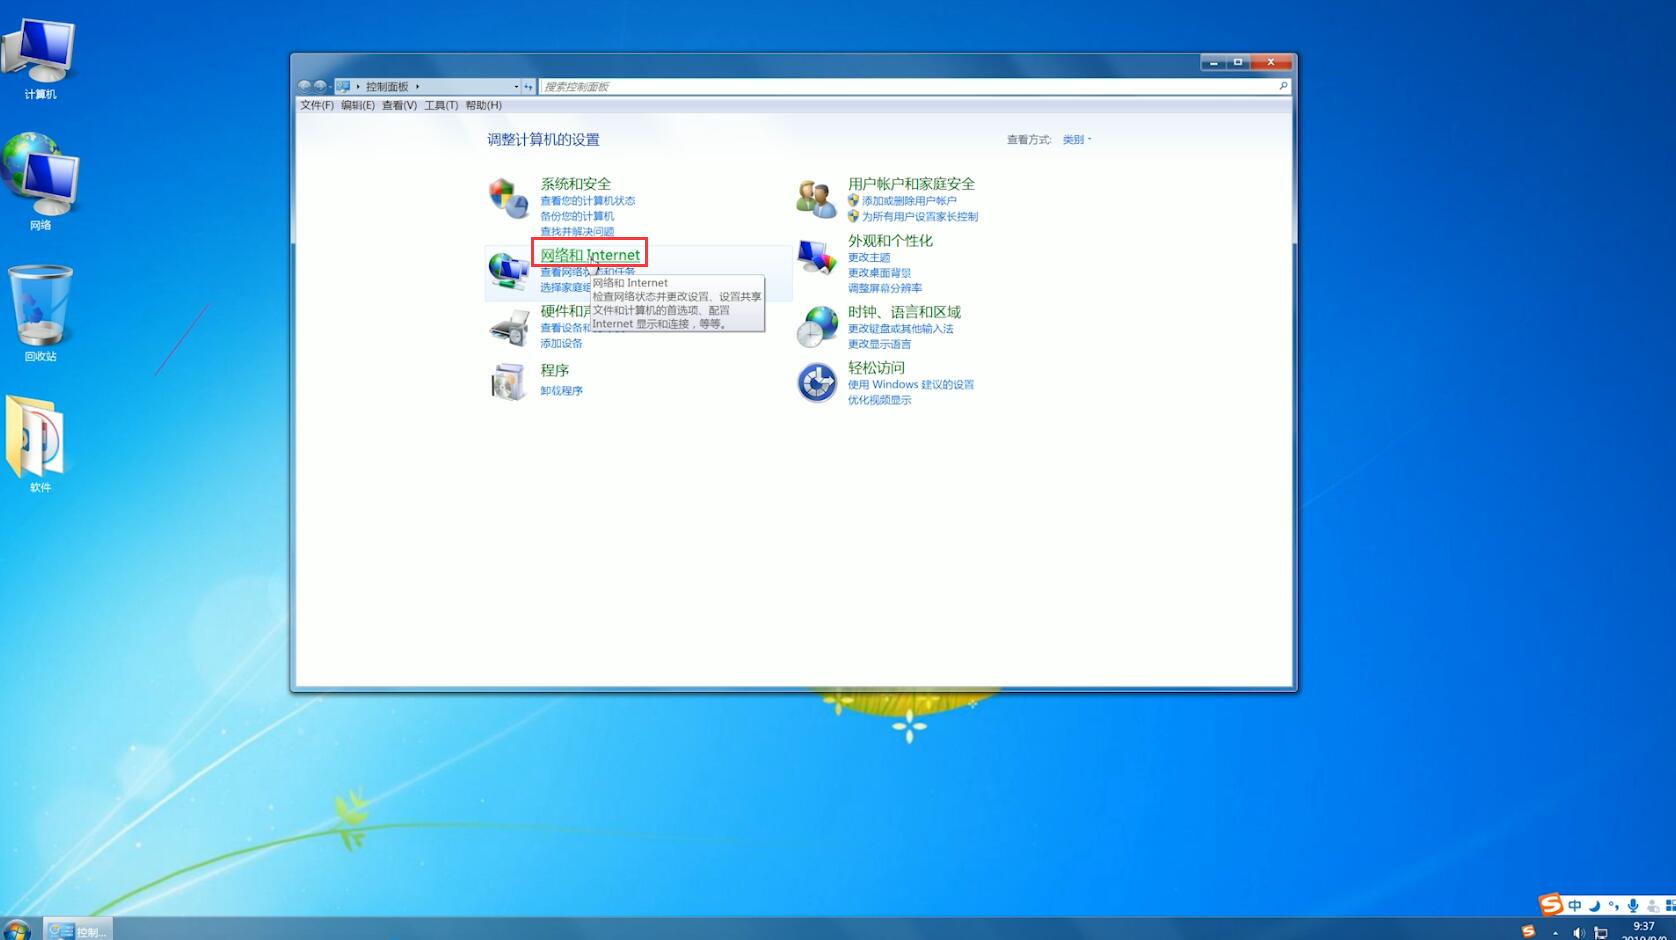Click 更改主题 link
This screenshot has height=940, width=1676.
869,258
